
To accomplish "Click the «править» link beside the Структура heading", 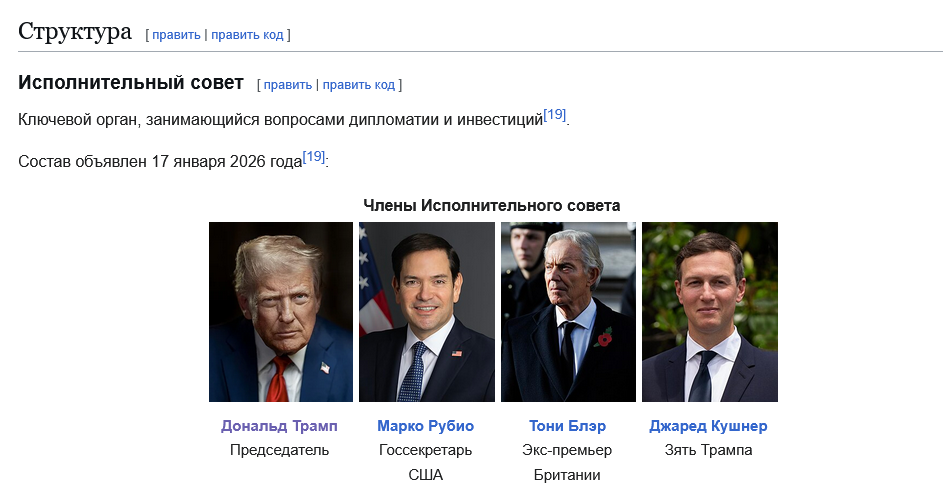I will coord(176,34).
